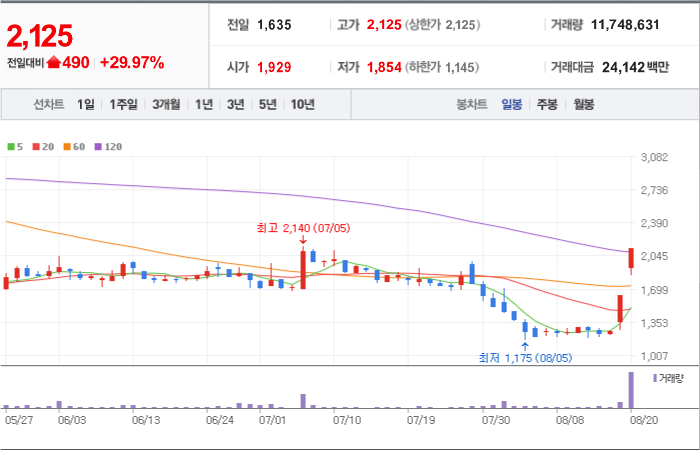
Task: Click the red 20-day moving average legend
Action: (x=43, y=147)
